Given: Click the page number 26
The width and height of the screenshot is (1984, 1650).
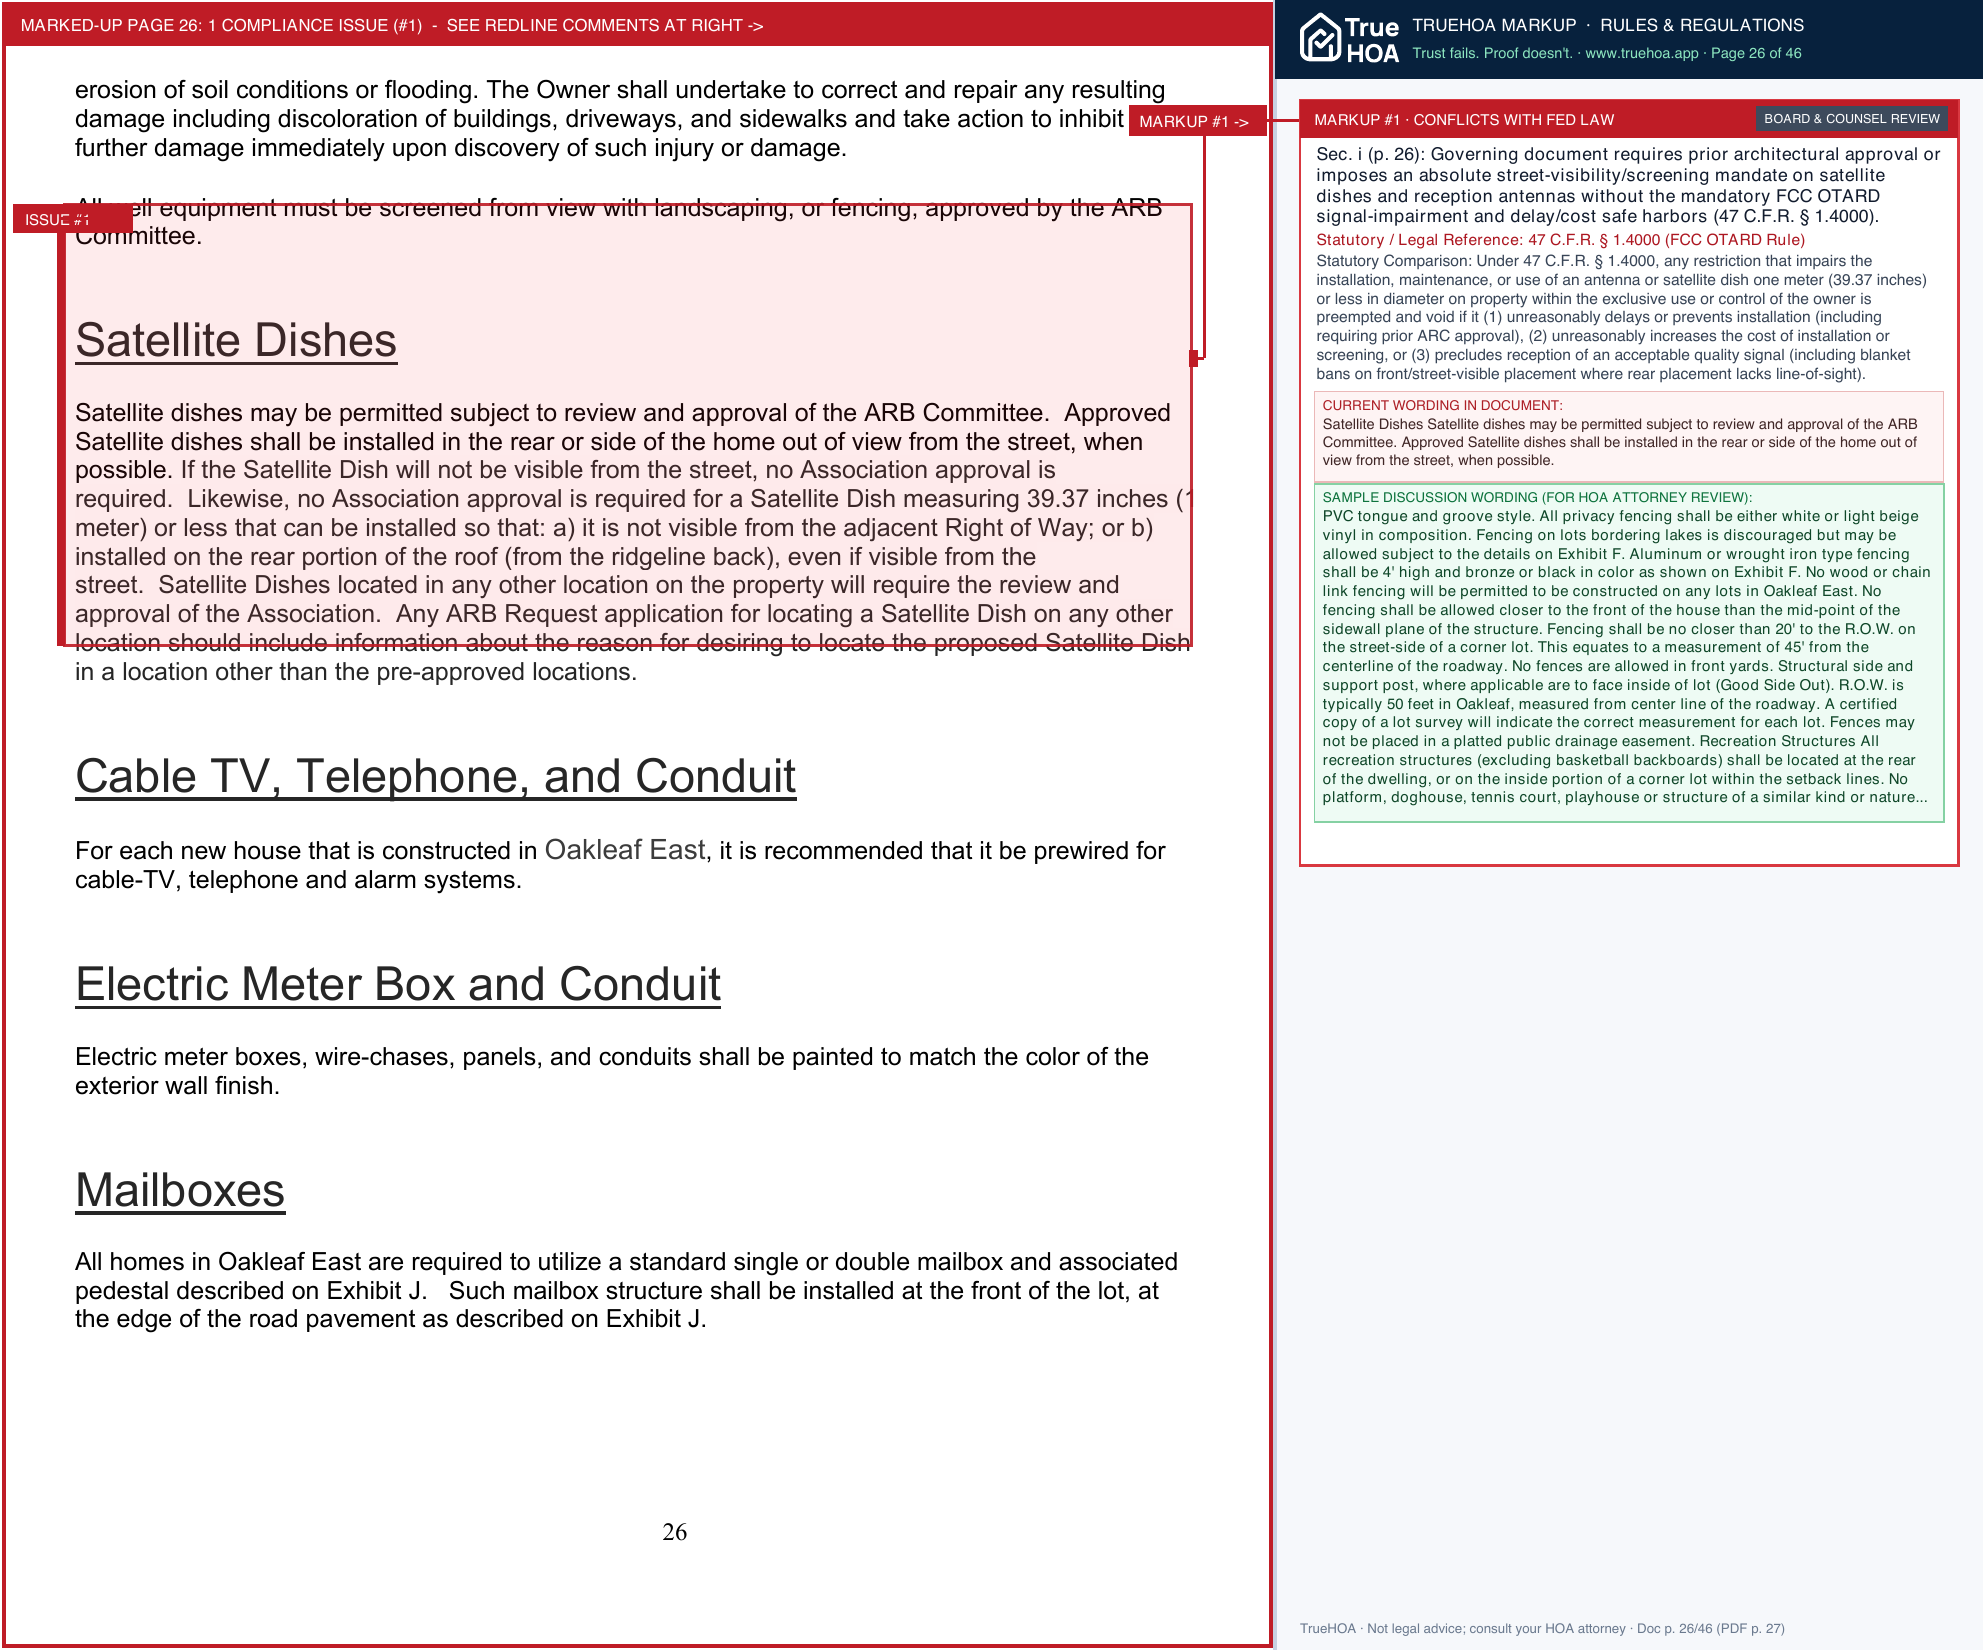Looking at the screenshot, I should tap(675, 1532).
